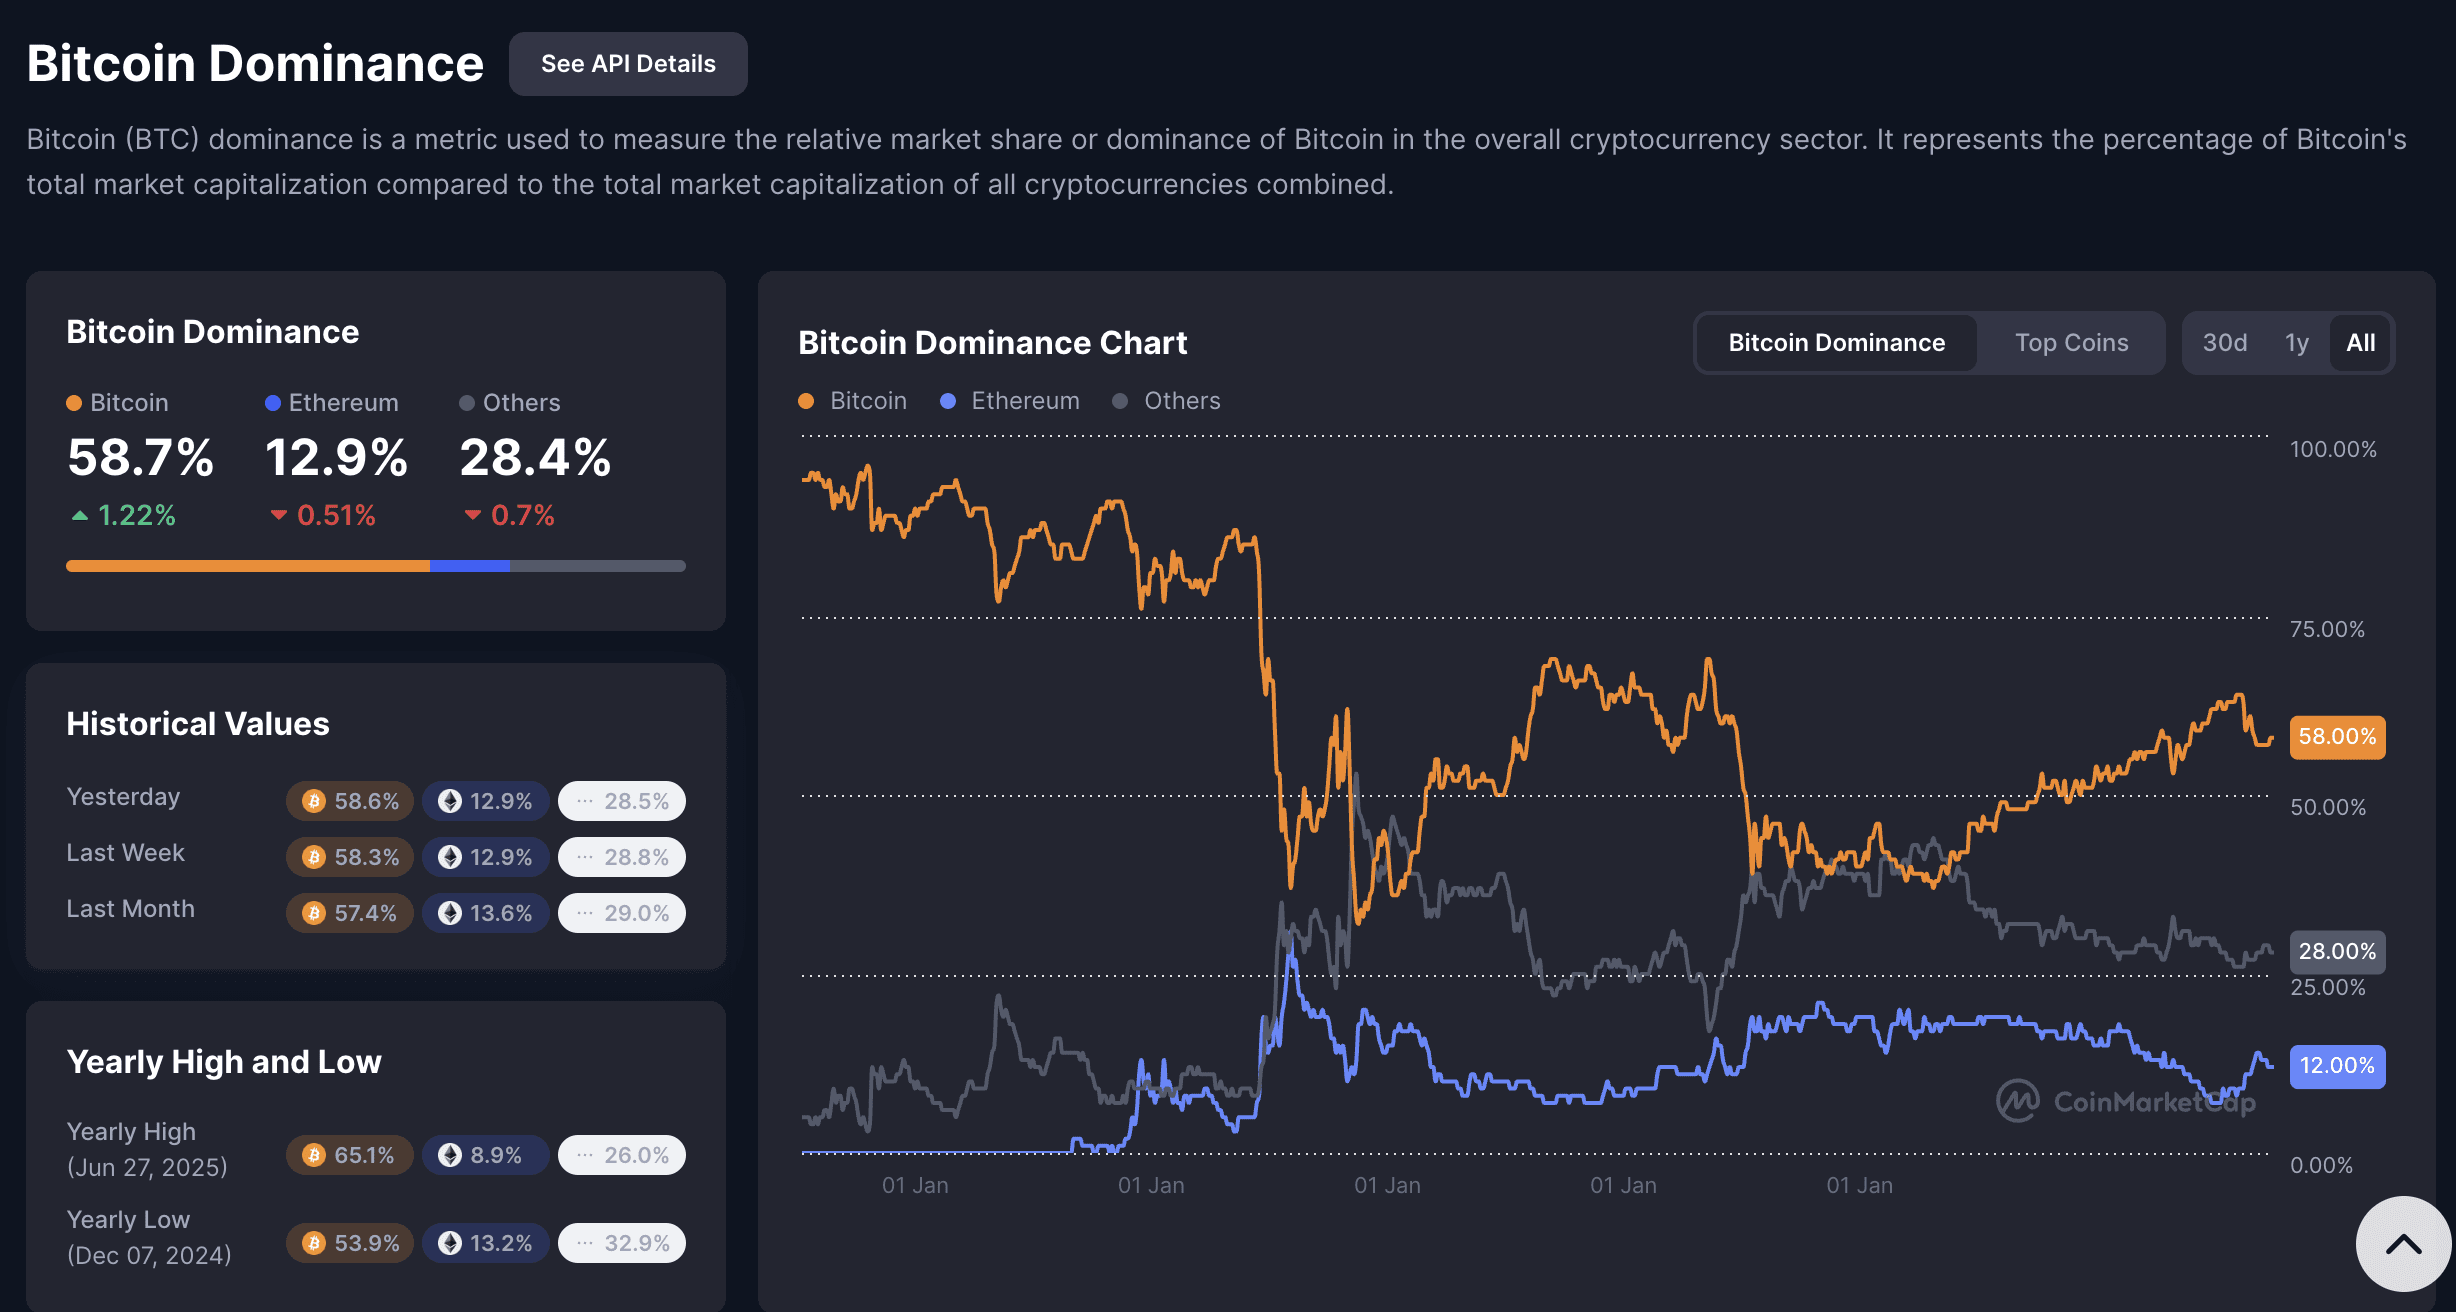
Task: Click Ethereum icon in Yearly Low row
Action: 450,1243
